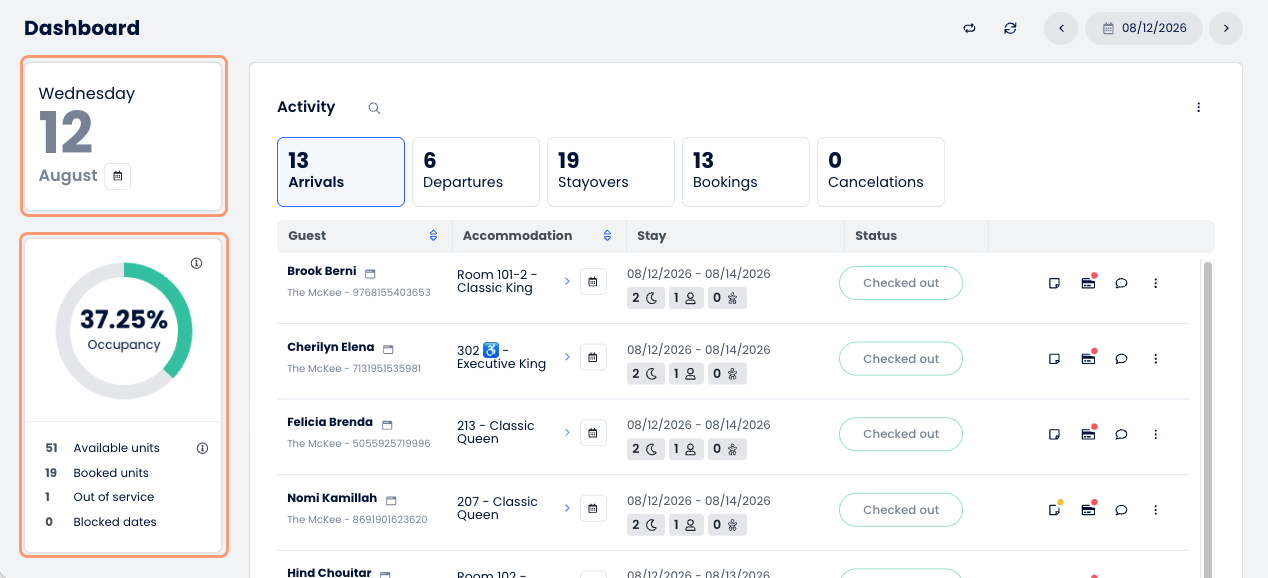Viewport: 1268px width, 578px height.
Task: Select the 6 Departures tab
Action: [x=476, y=172]
